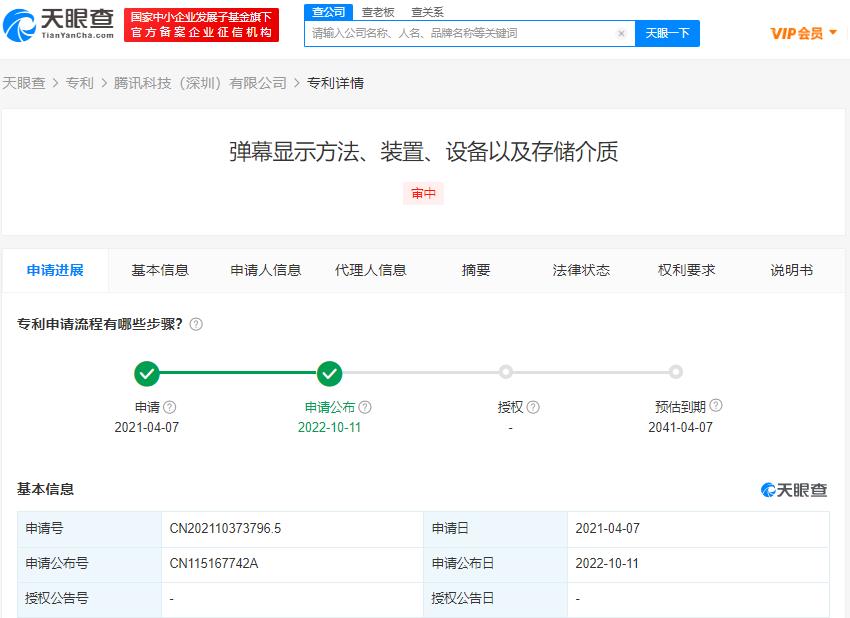
Task: Select publication number CN115167742A
Action: 214,563
